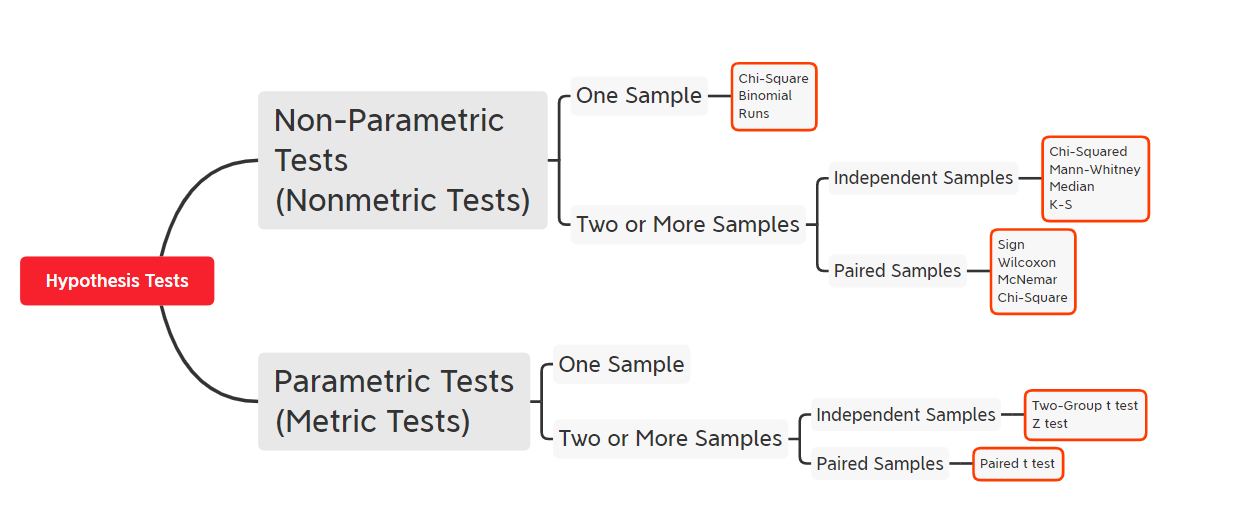Click the Paired t test box
The image size is (1235, 530).
1018,464
